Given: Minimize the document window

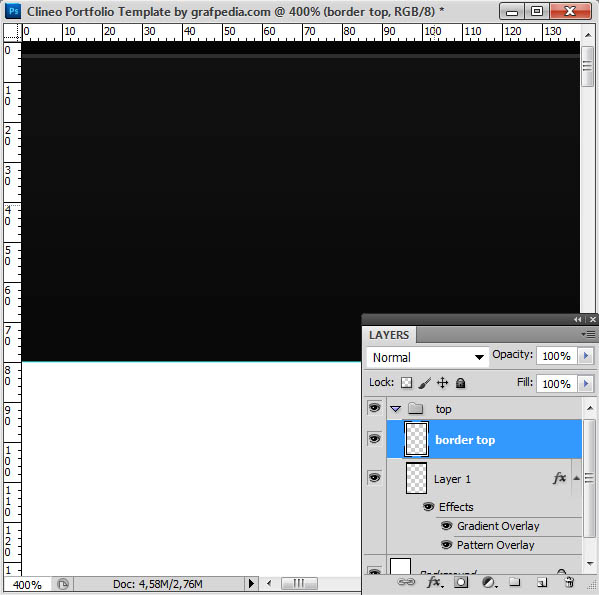Looking at the screenshot, I should [x=512, y=12].
